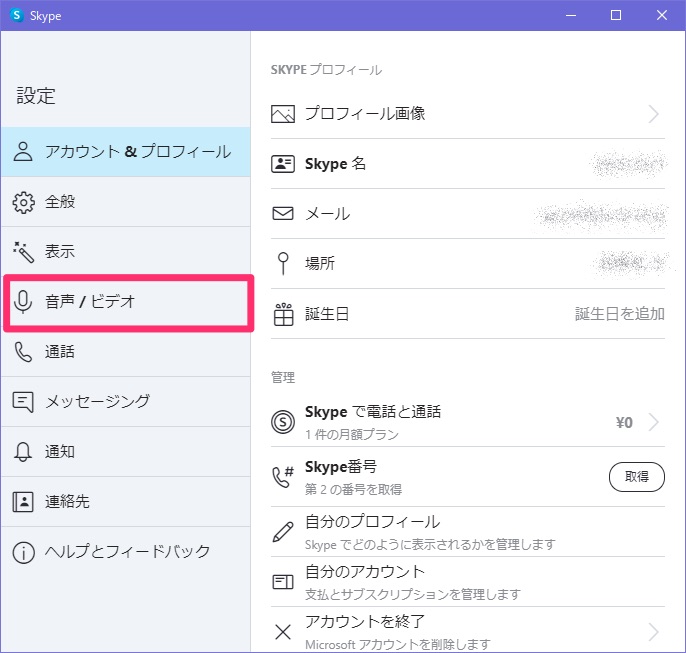Image resolution: width=686 pixels, height=653 pixels.
Task: Click the chat bubble icon for メッセージング
Action: coord(23,402)
